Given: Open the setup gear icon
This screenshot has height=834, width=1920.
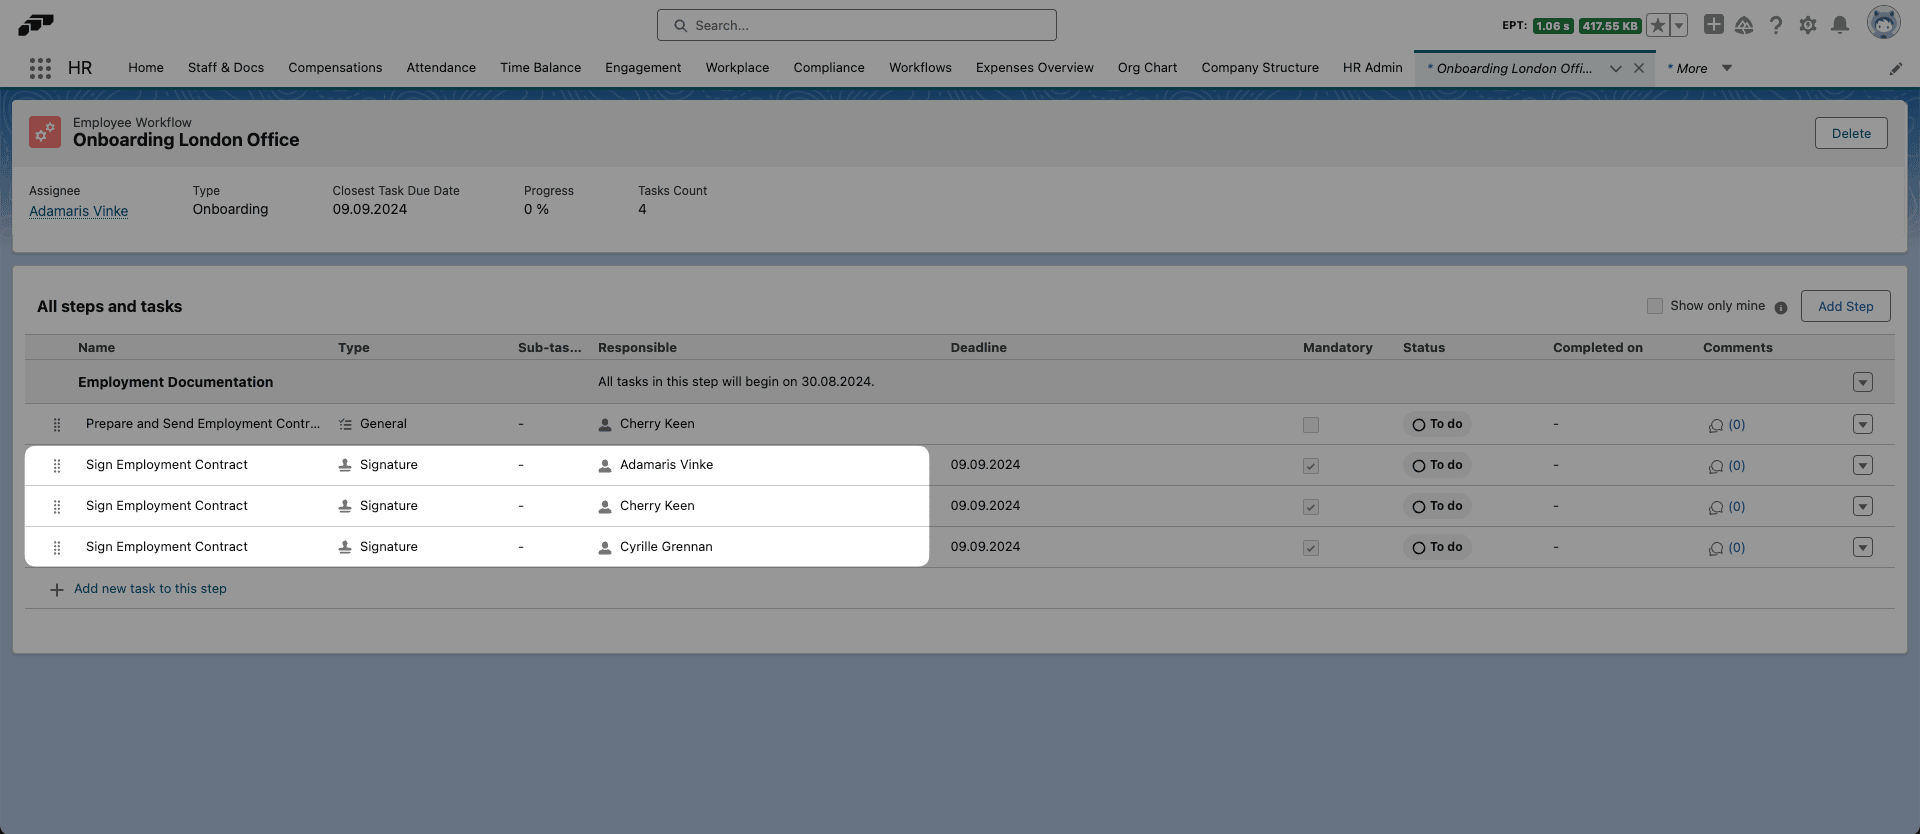Looking at the screenshot, I should tap(1808, 25).
